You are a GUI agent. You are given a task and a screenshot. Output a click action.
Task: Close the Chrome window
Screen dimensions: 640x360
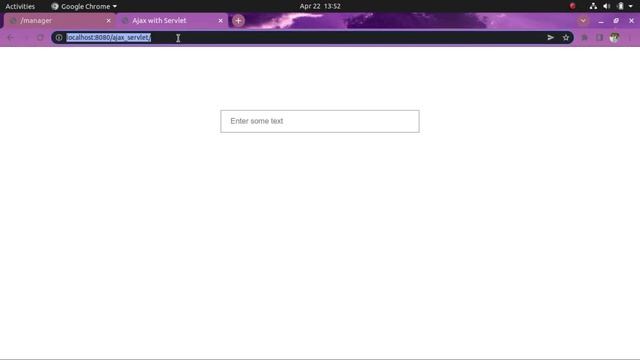tap(631, 20)
